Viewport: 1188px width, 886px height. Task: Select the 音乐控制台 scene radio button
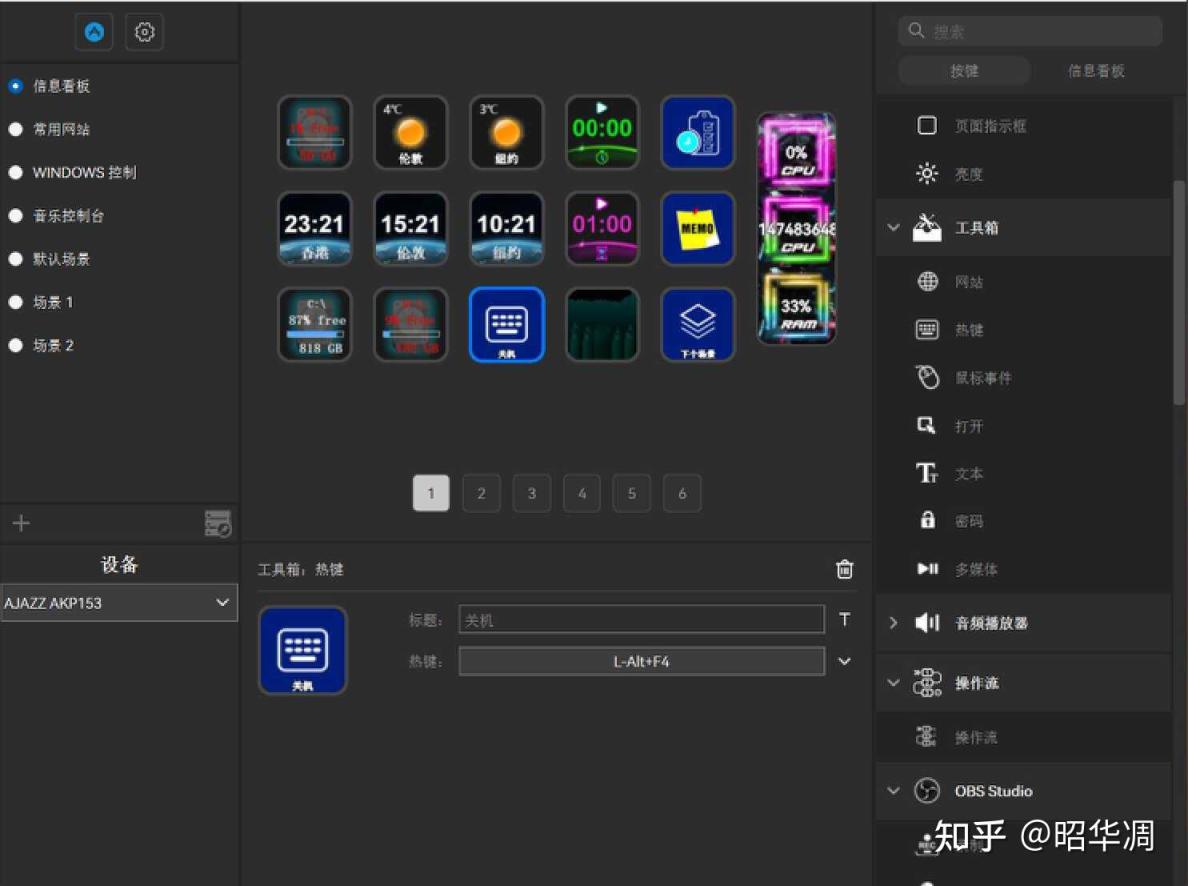click(15, 215)
